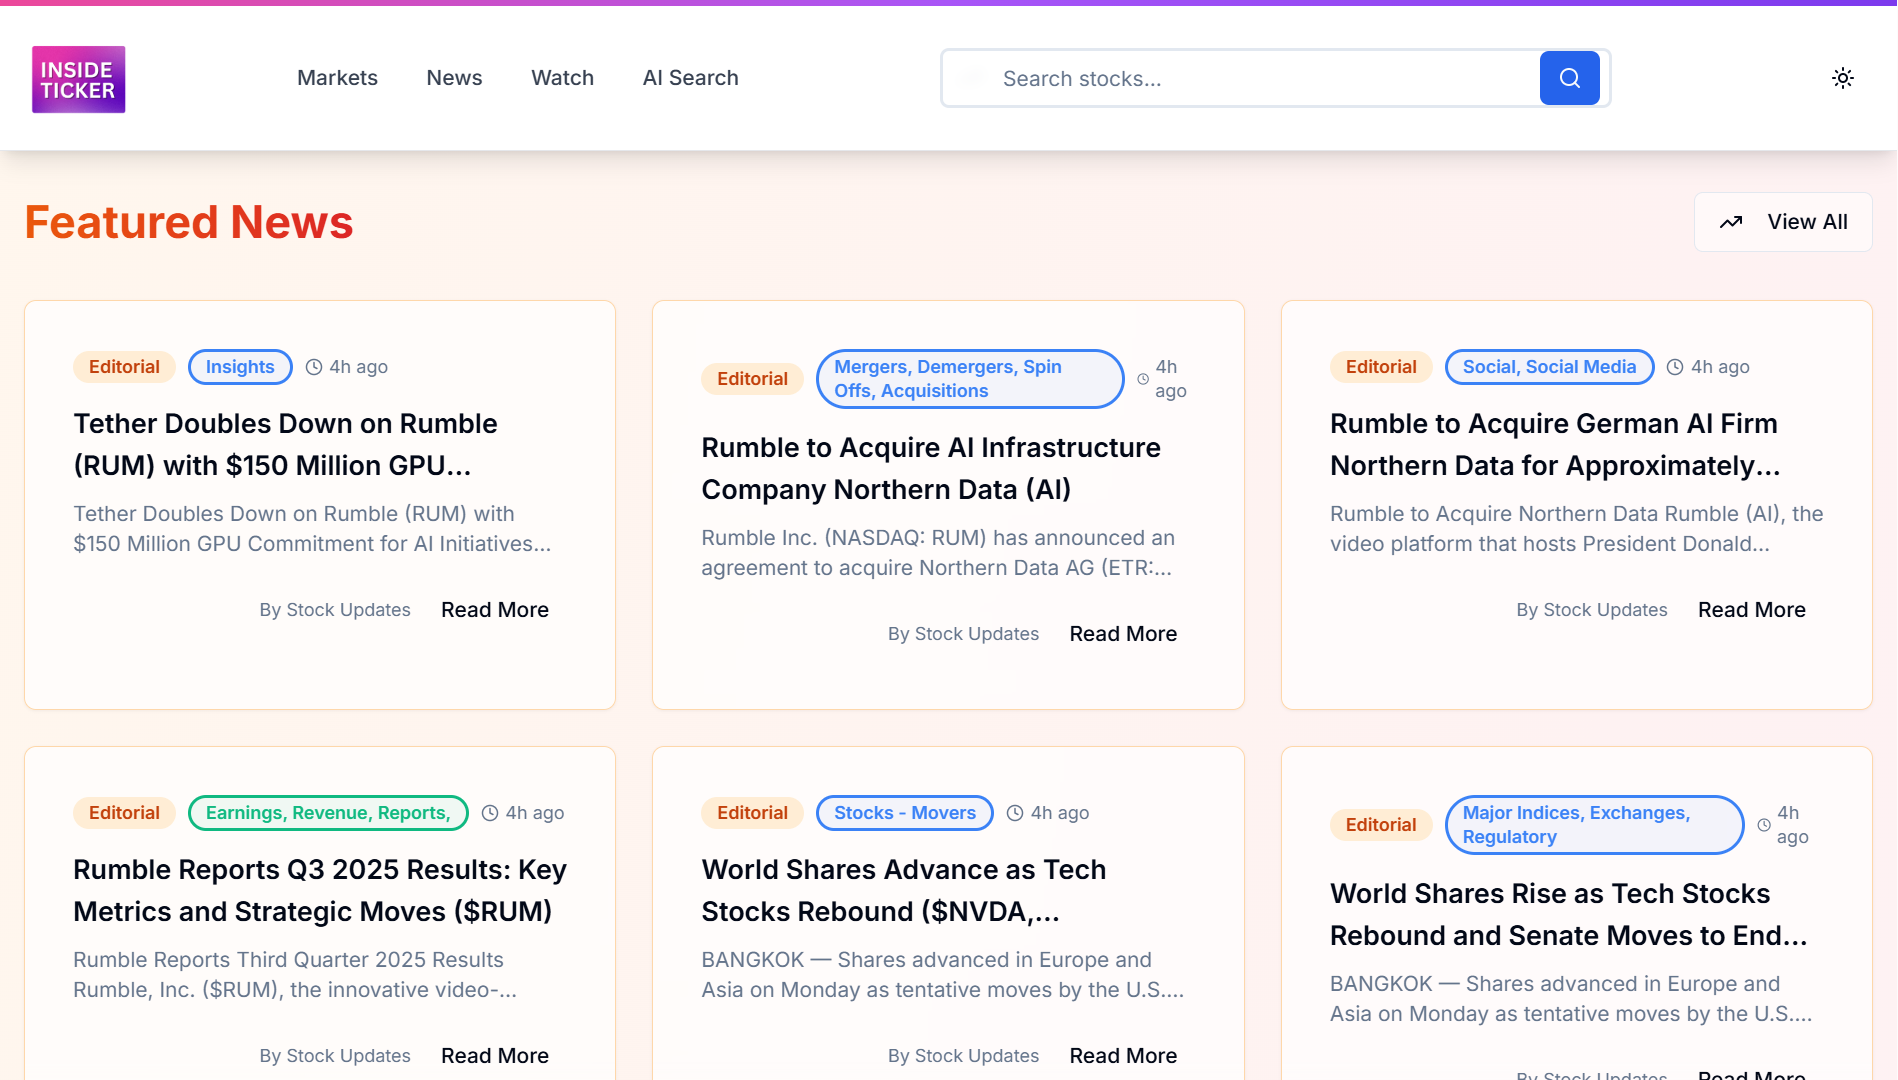
Task: Click the clock icon on Stocks - Movers card
Action: (1015, 813)
